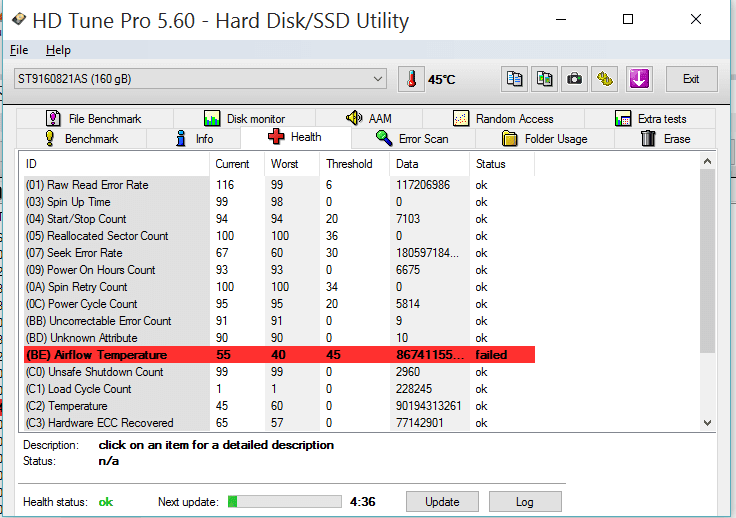Click the Update button

coord(442,502)
